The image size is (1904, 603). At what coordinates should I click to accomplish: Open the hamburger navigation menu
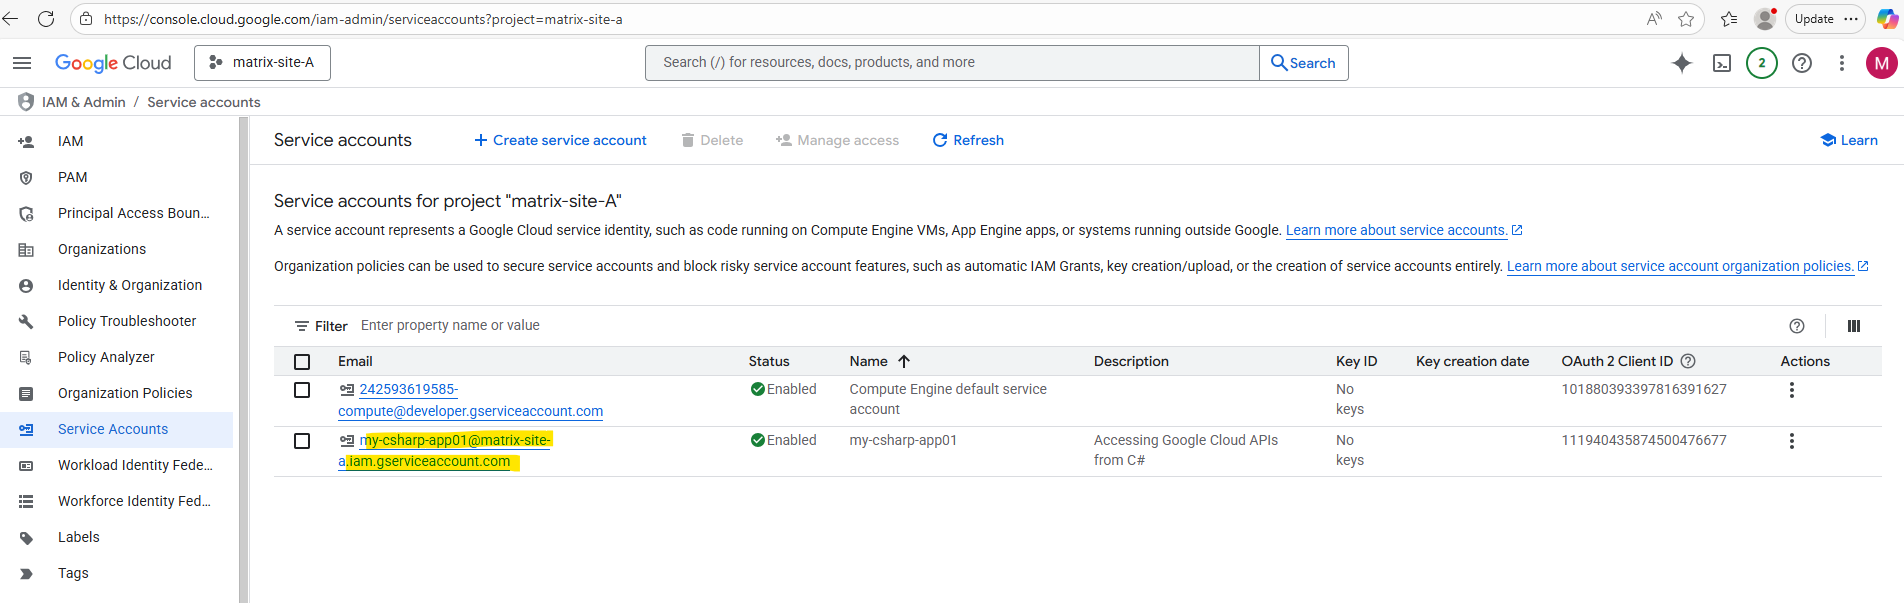point(22,63)
